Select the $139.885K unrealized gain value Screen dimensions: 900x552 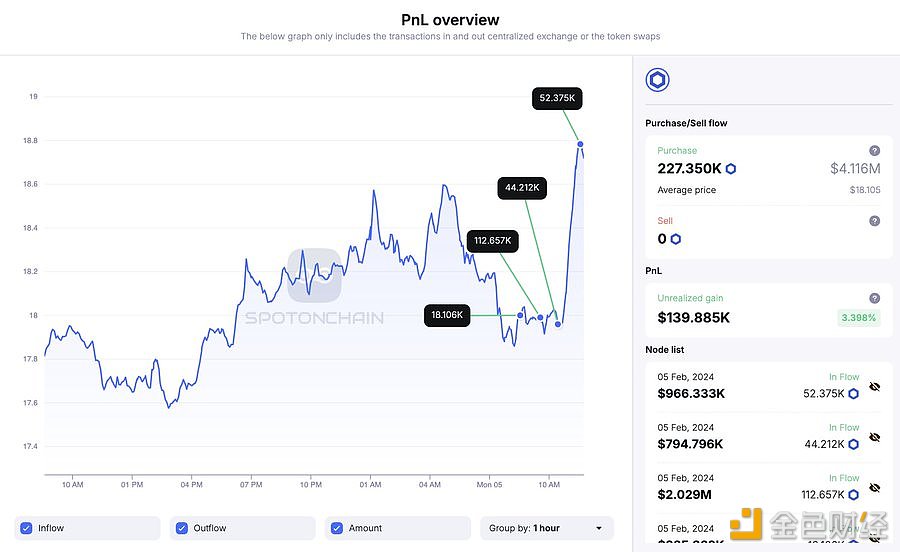click(693, 318)
